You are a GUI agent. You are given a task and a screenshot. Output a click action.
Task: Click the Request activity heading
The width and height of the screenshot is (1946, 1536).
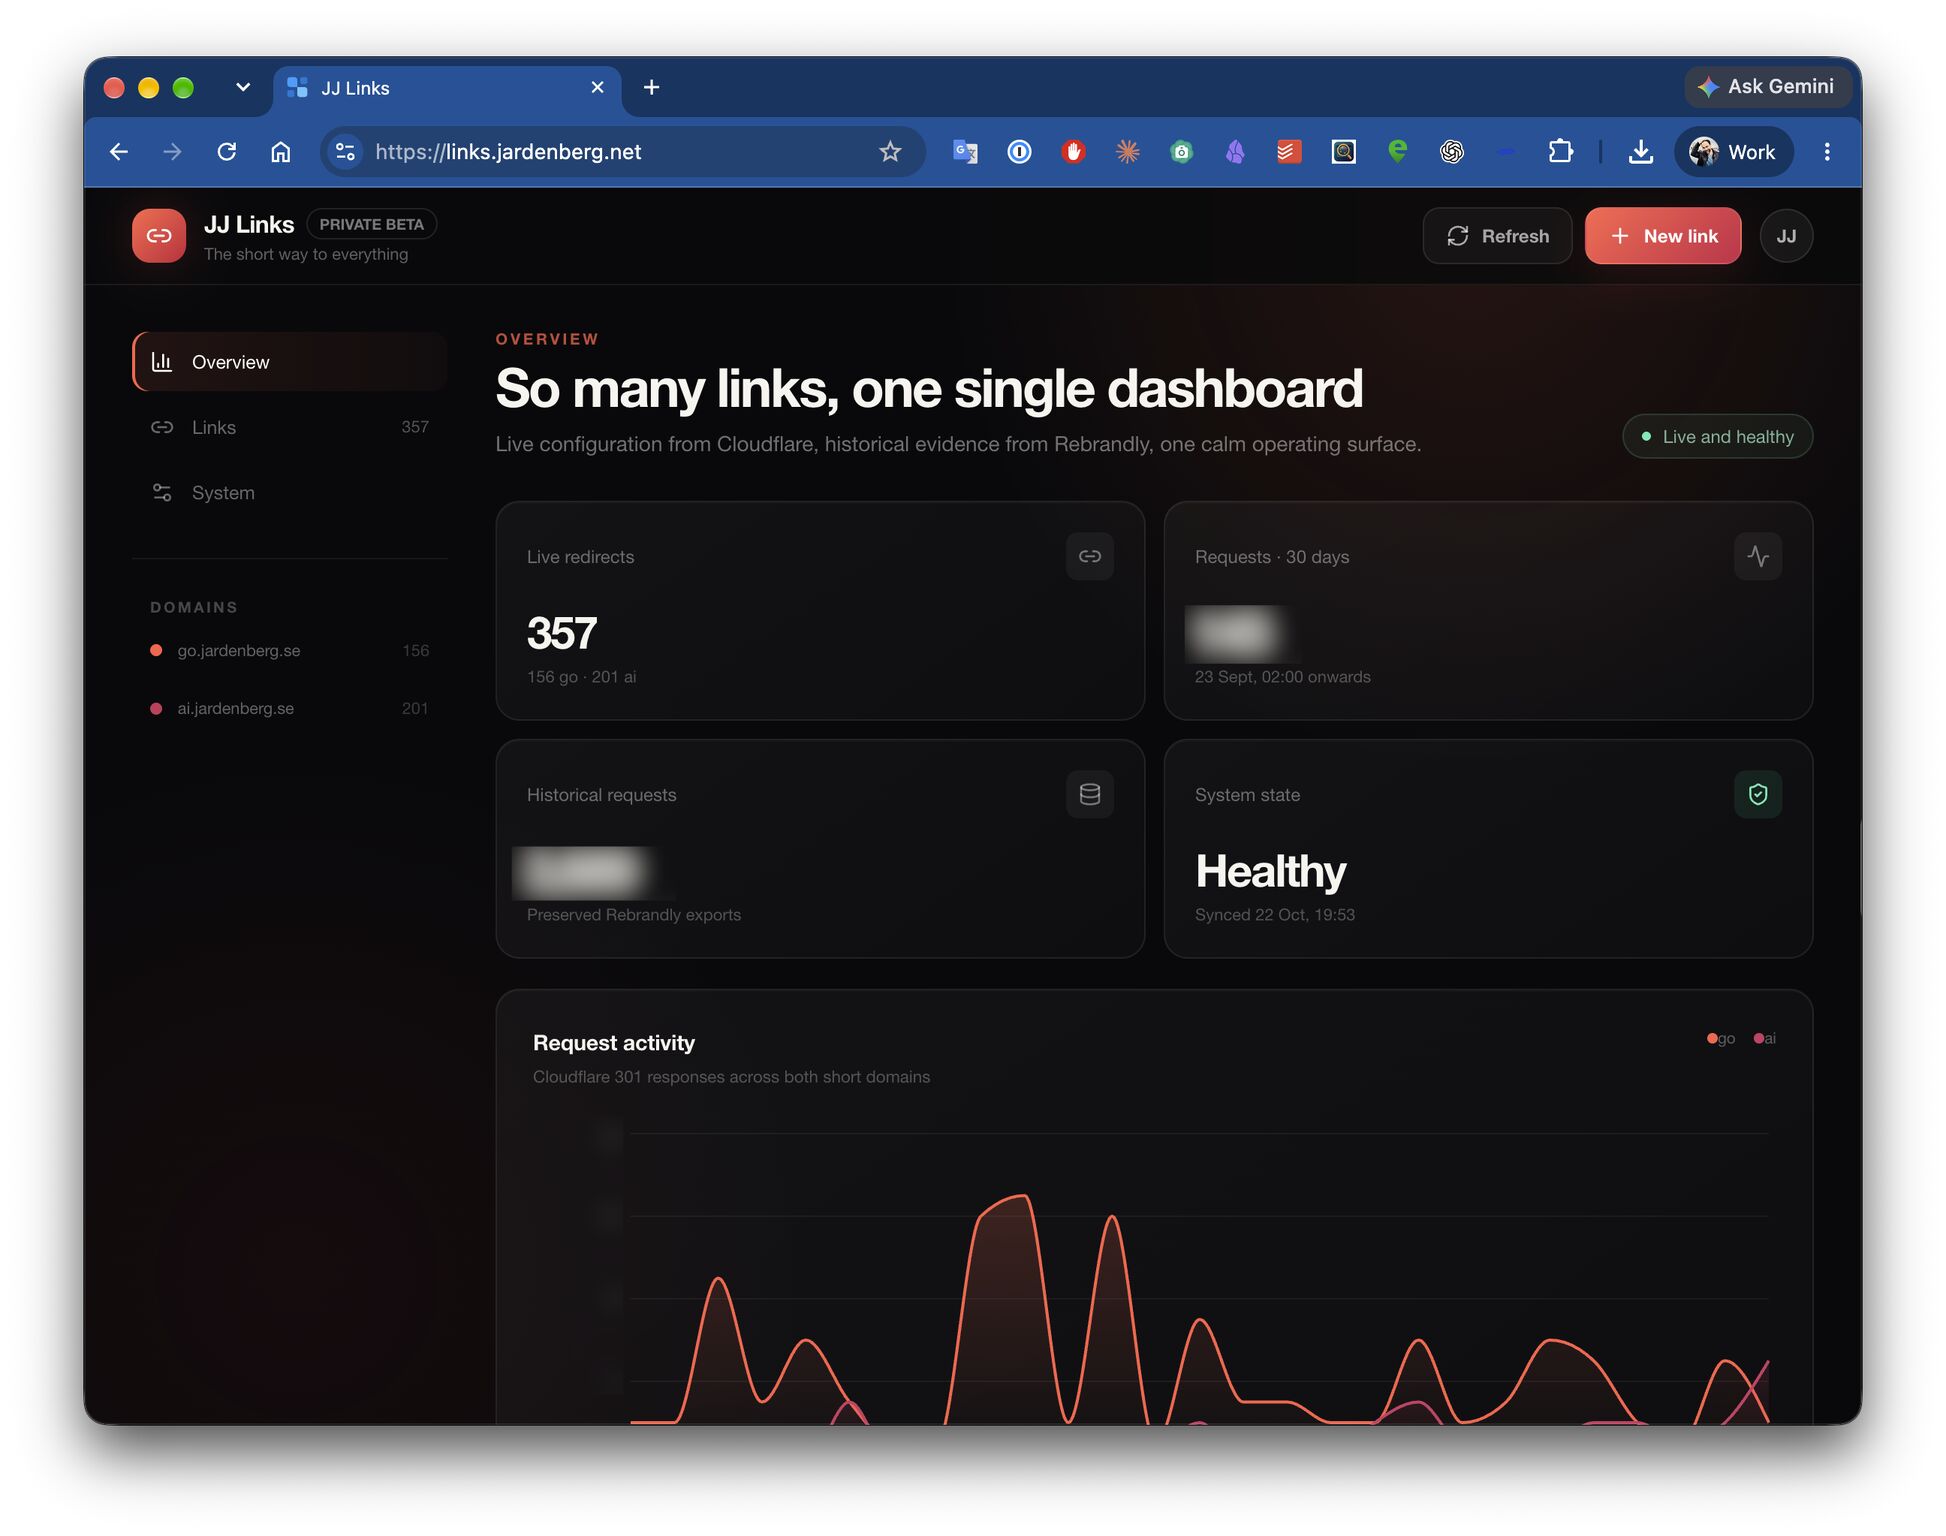pos(614,1043)
